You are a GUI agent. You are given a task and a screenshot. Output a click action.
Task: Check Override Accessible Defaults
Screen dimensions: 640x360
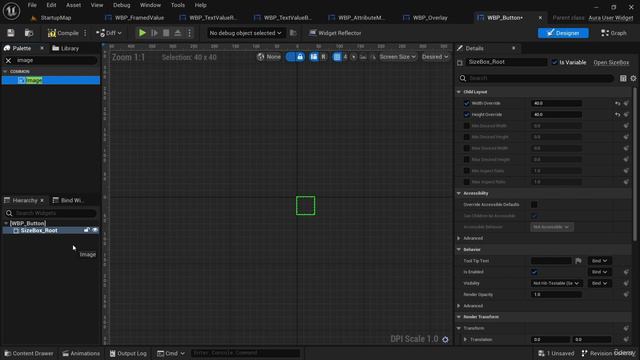pos(534,204)
